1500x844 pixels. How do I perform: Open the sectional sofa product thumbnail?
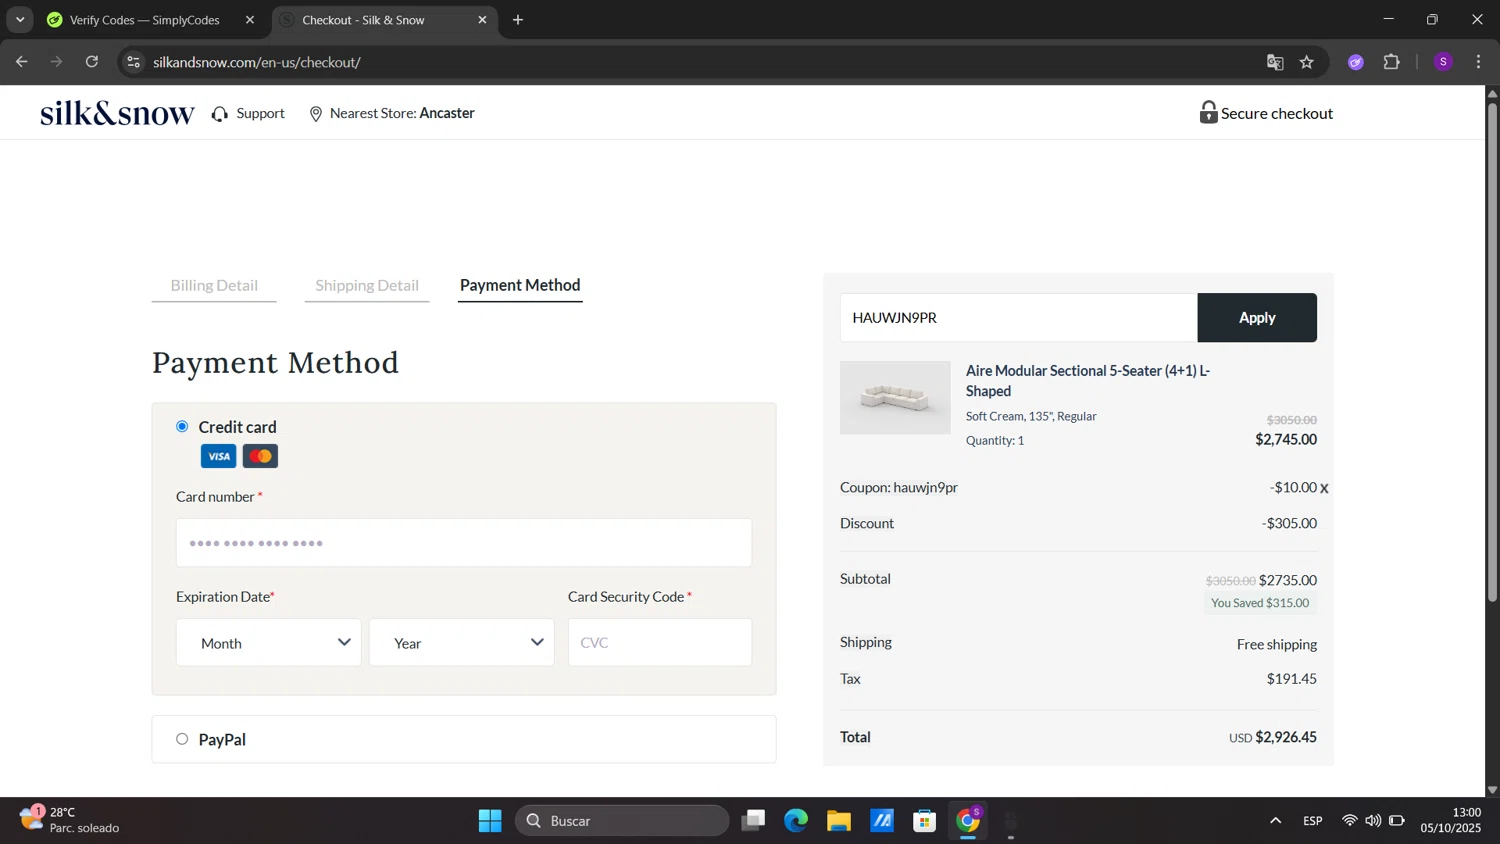point(895,397)
